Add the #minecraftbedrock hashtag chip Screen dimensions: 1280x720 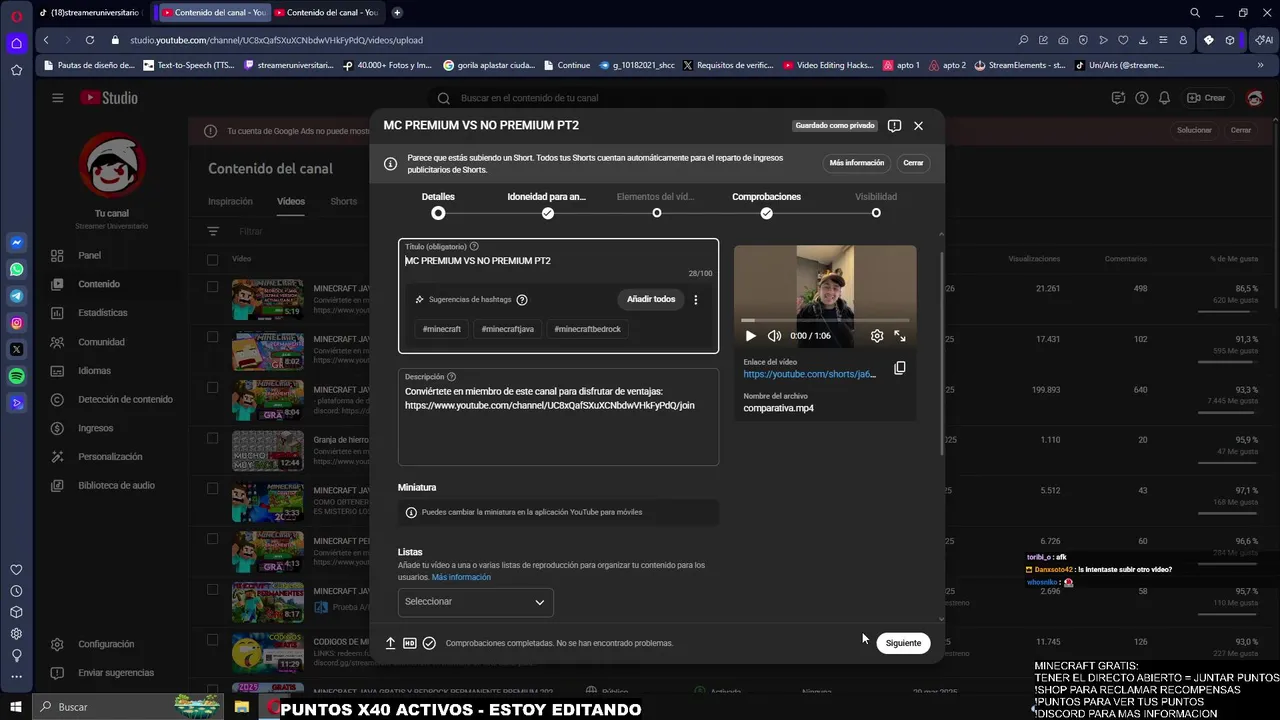click(588, 329)
